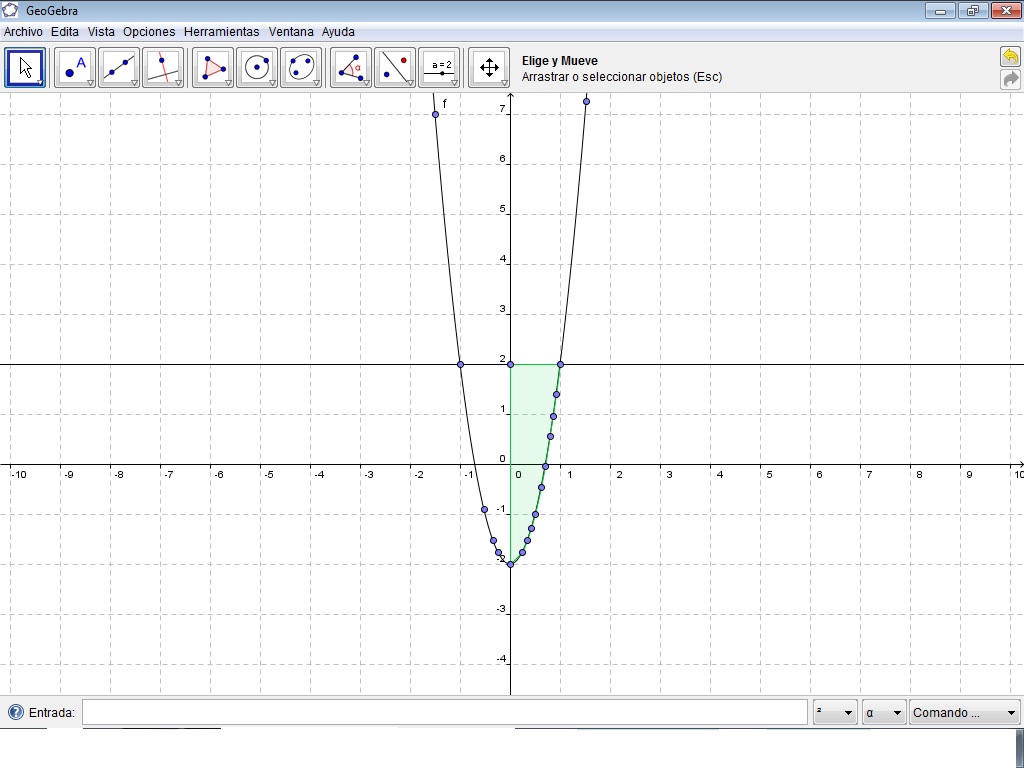
Task: Select the Elige y Mueve arrow tool
Action: (25, 67)
